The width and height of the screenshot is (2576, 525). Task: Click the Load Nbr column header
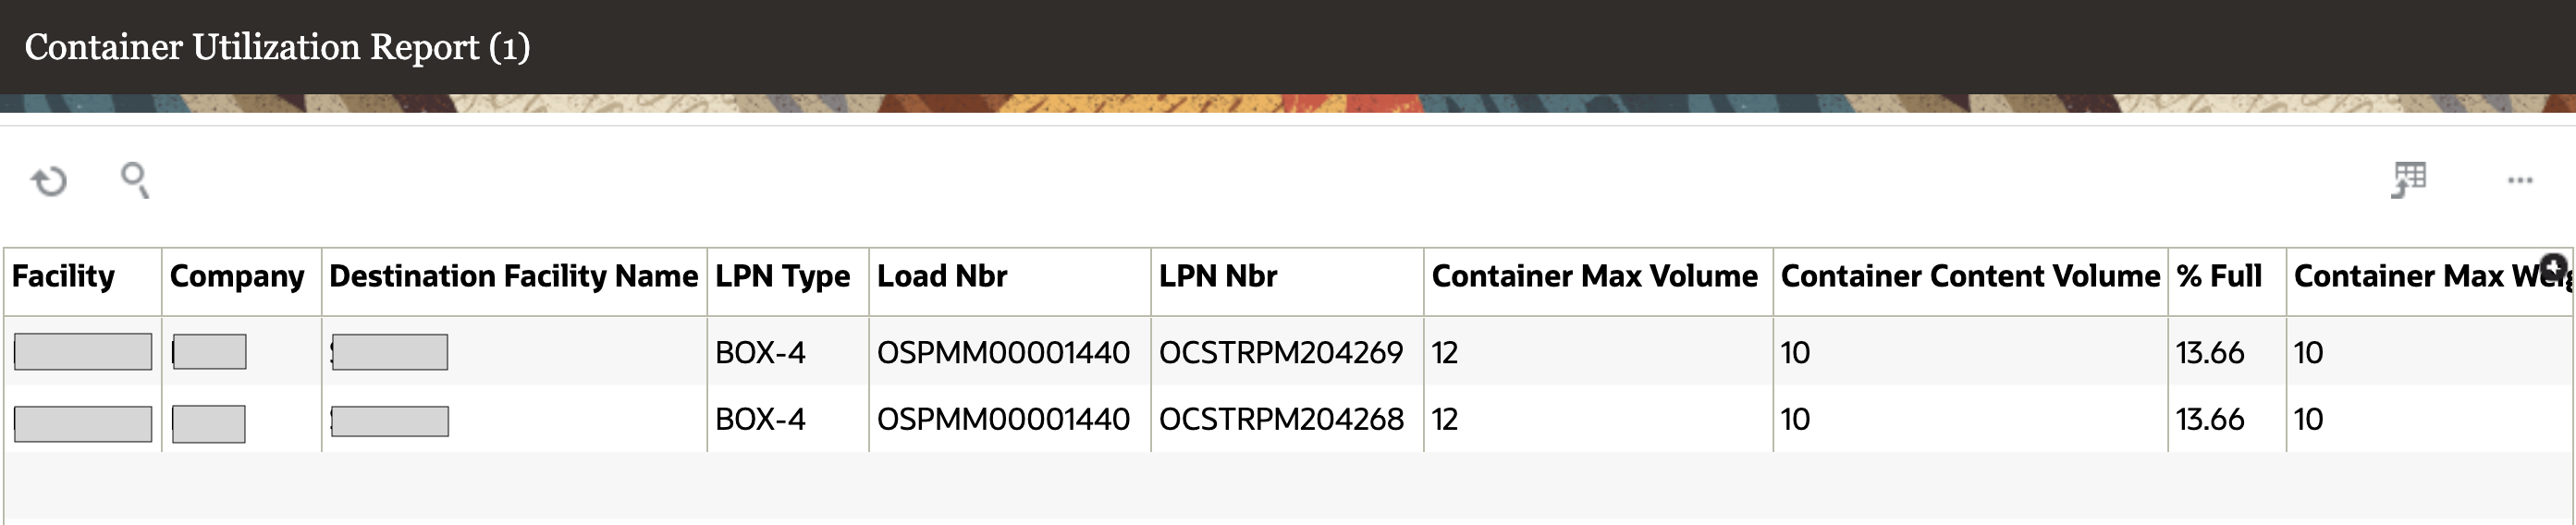[942, 276]
